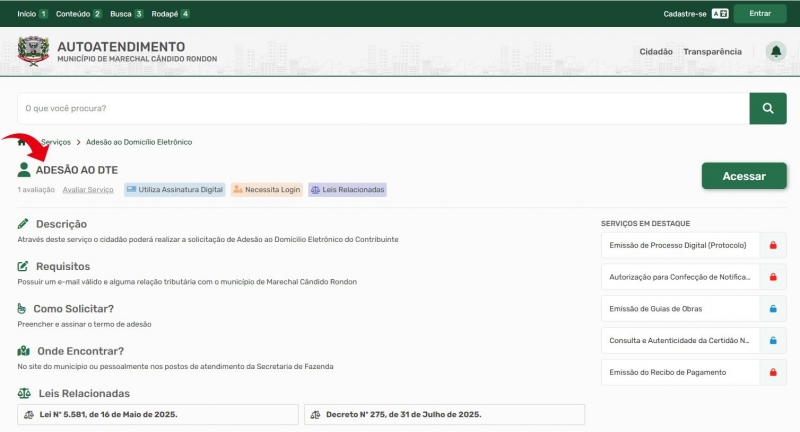Click the notification bell icon
This screenshot has height=432, width=800.
(x=775, y=52)
